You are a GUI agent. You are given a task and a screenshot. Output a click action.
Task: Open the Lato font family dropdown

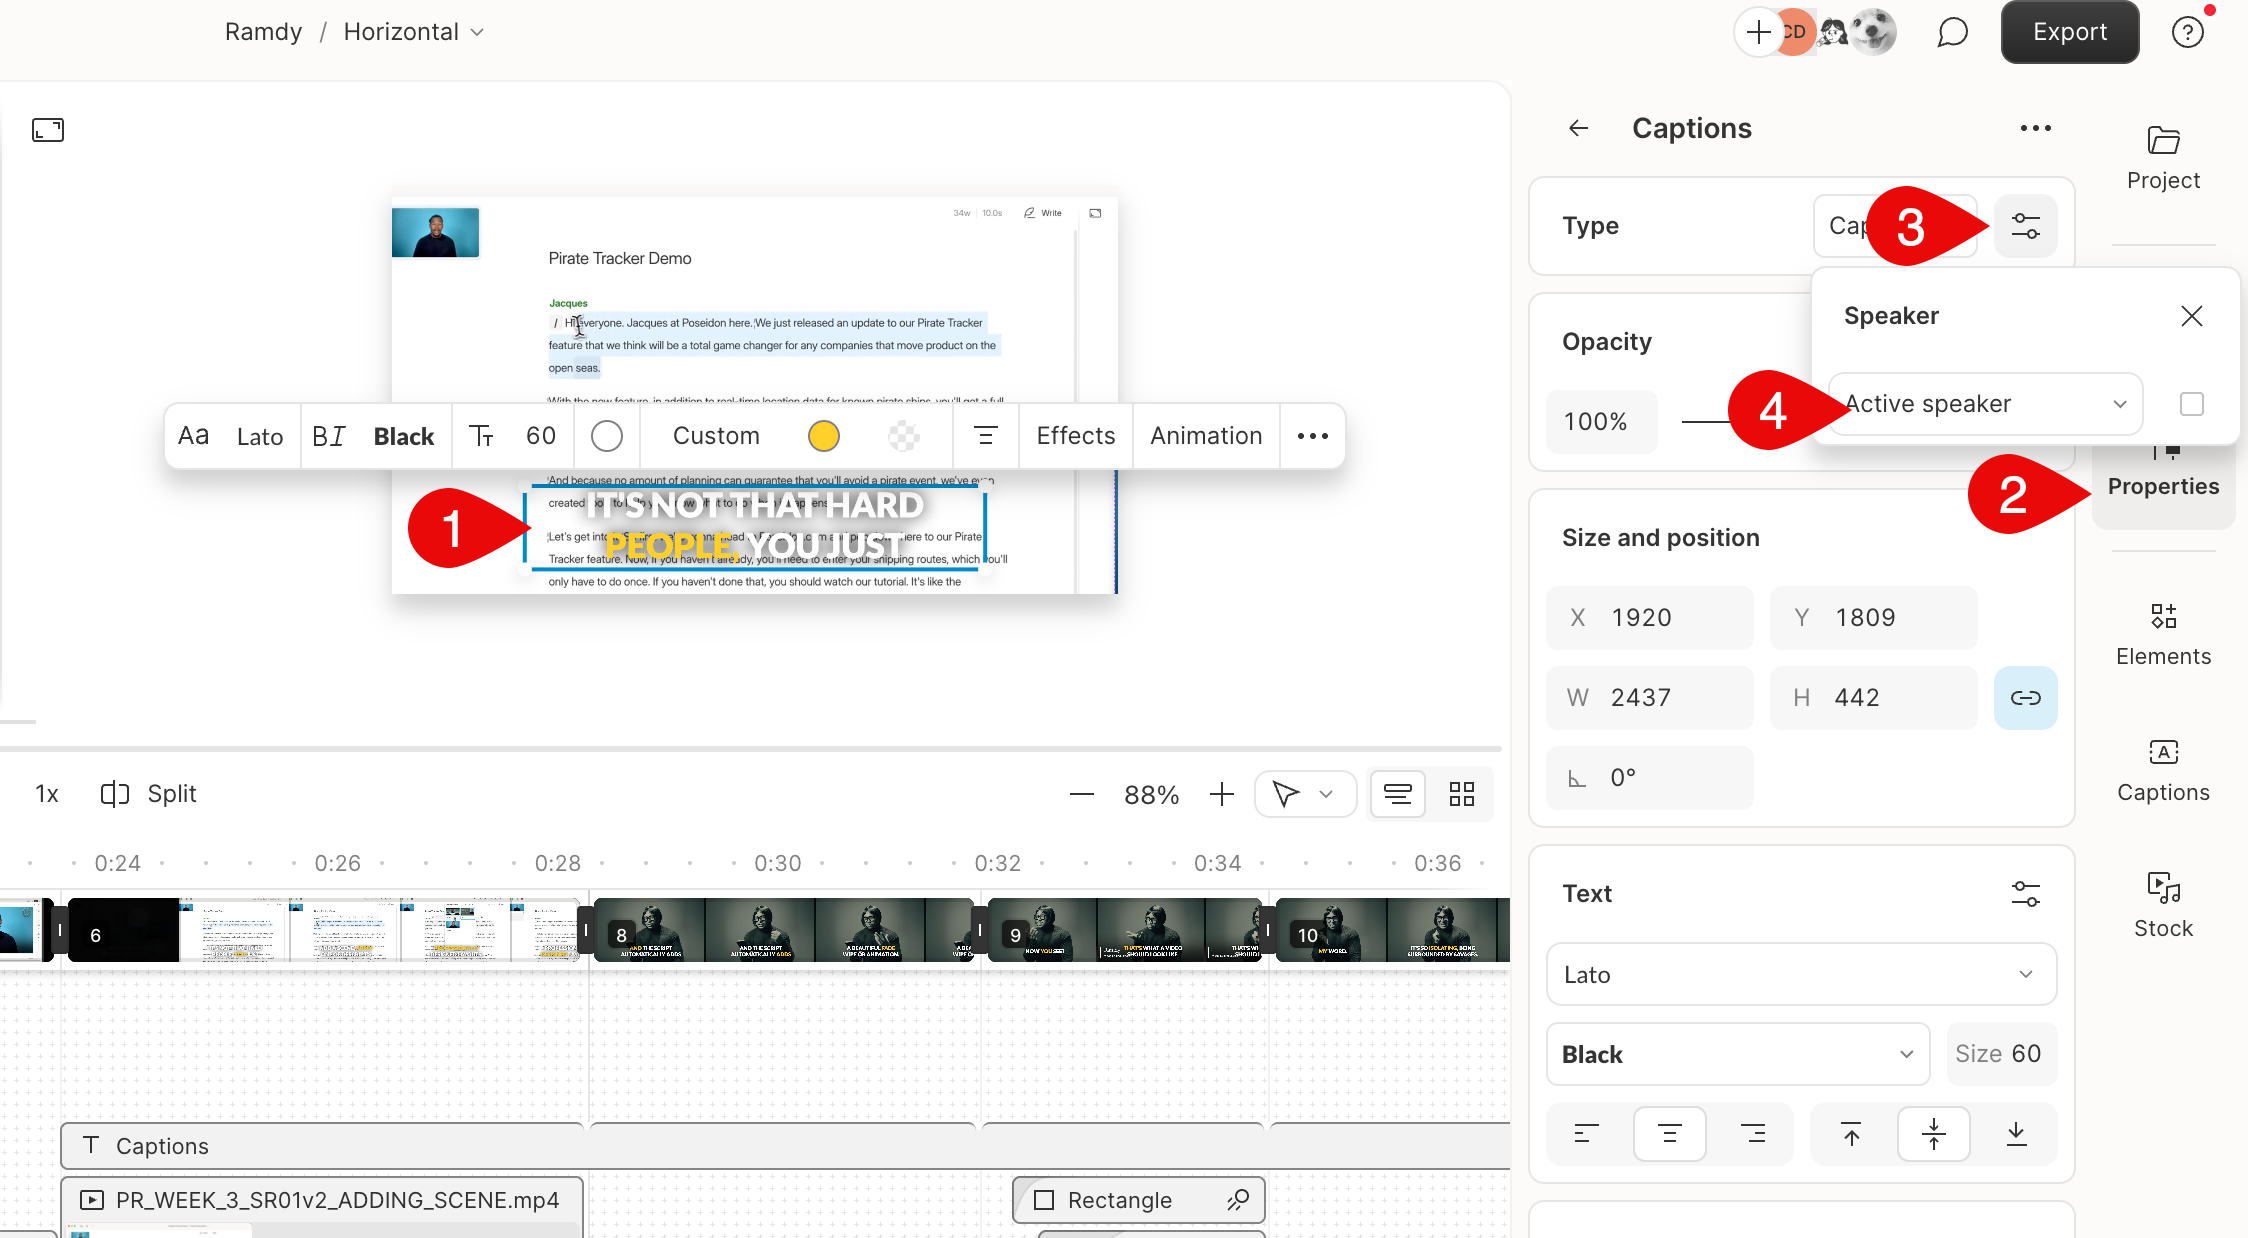1800,974
